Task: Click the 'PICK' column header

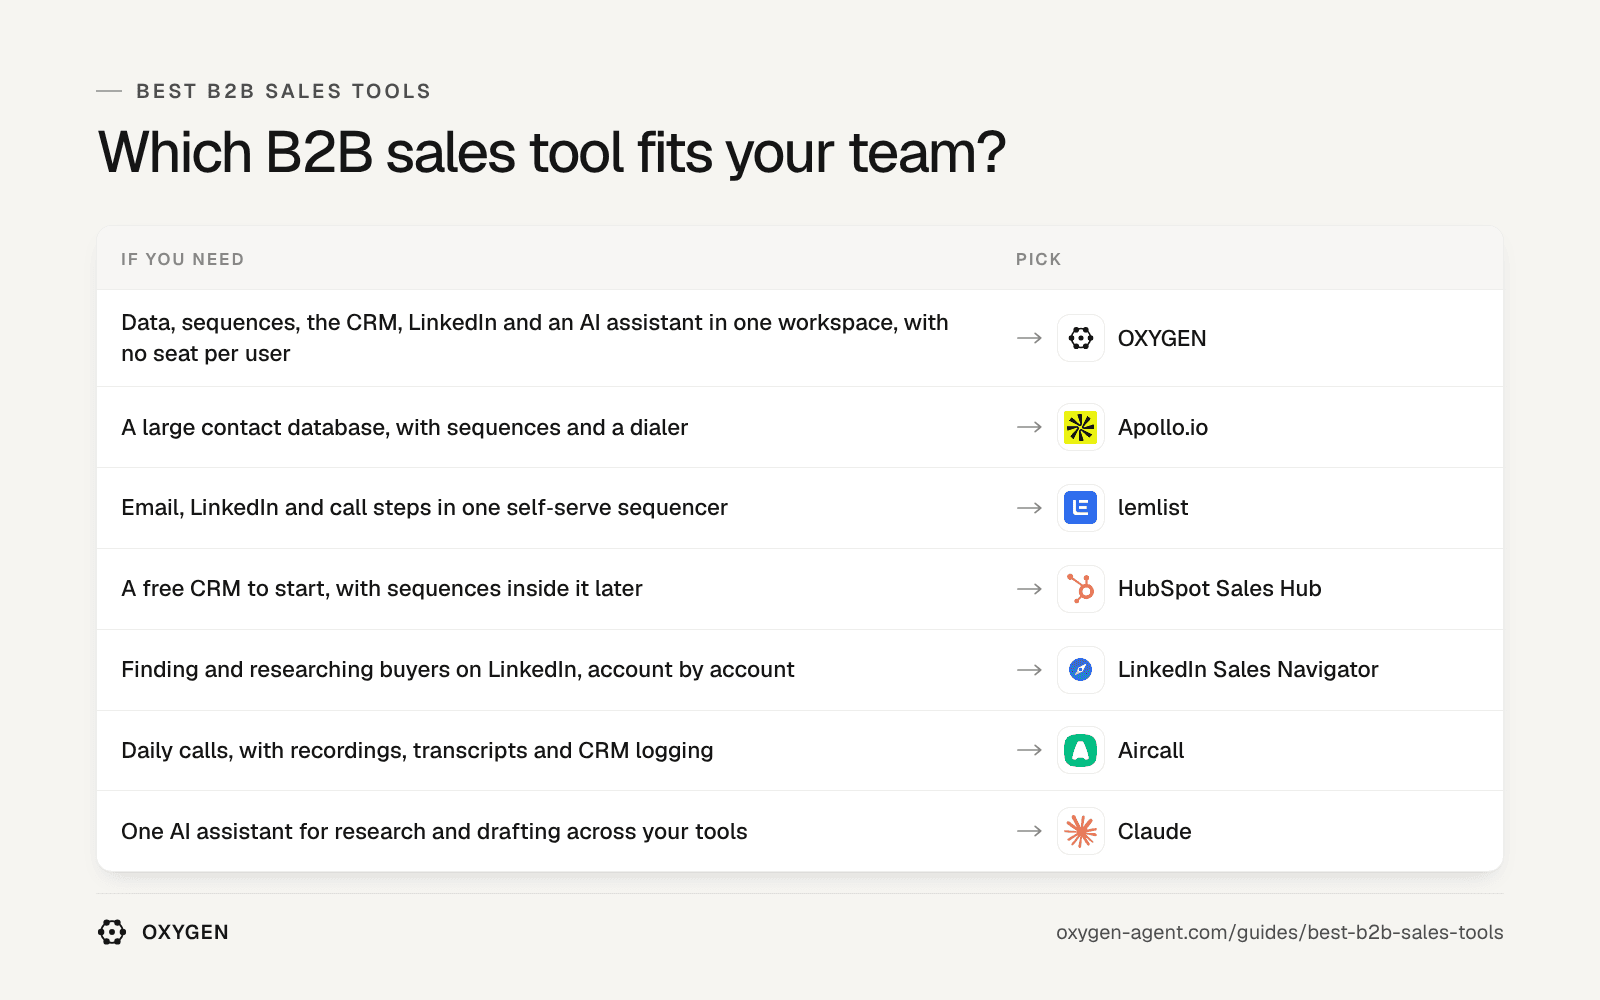Action: click(x=1039, y=259)
